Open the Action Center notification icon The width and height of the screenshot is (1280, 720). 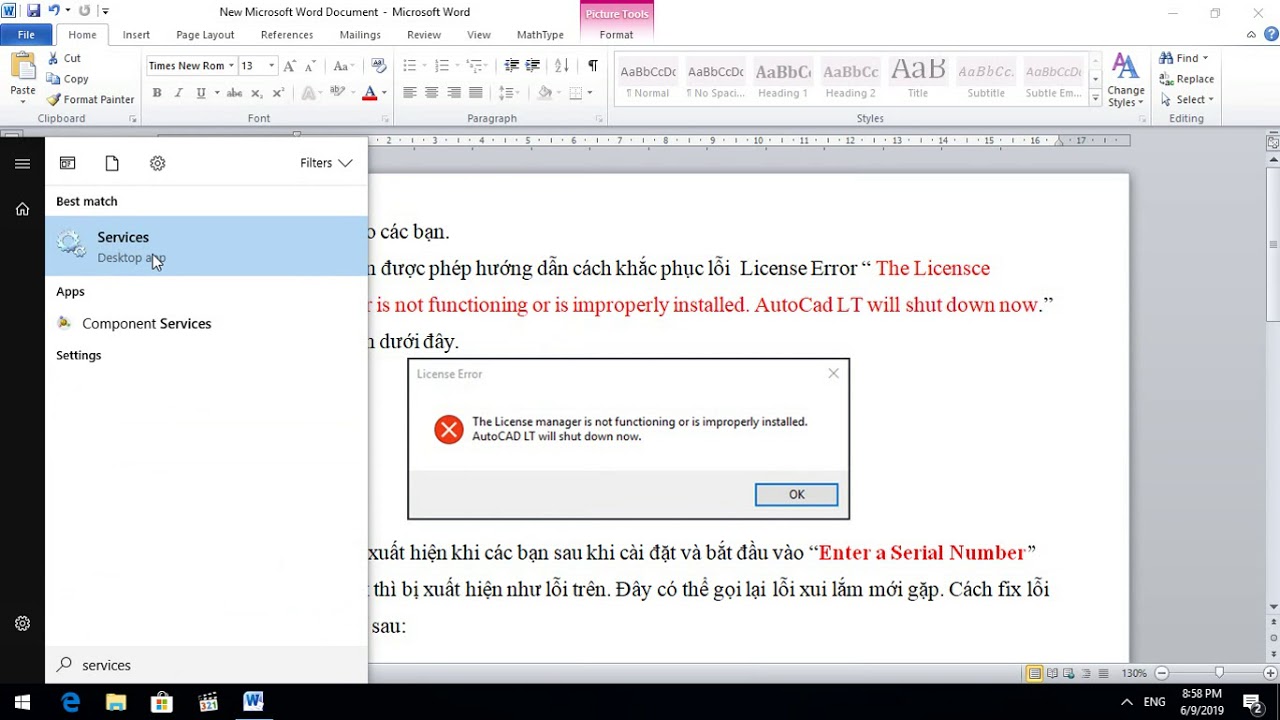(1251, 702)
